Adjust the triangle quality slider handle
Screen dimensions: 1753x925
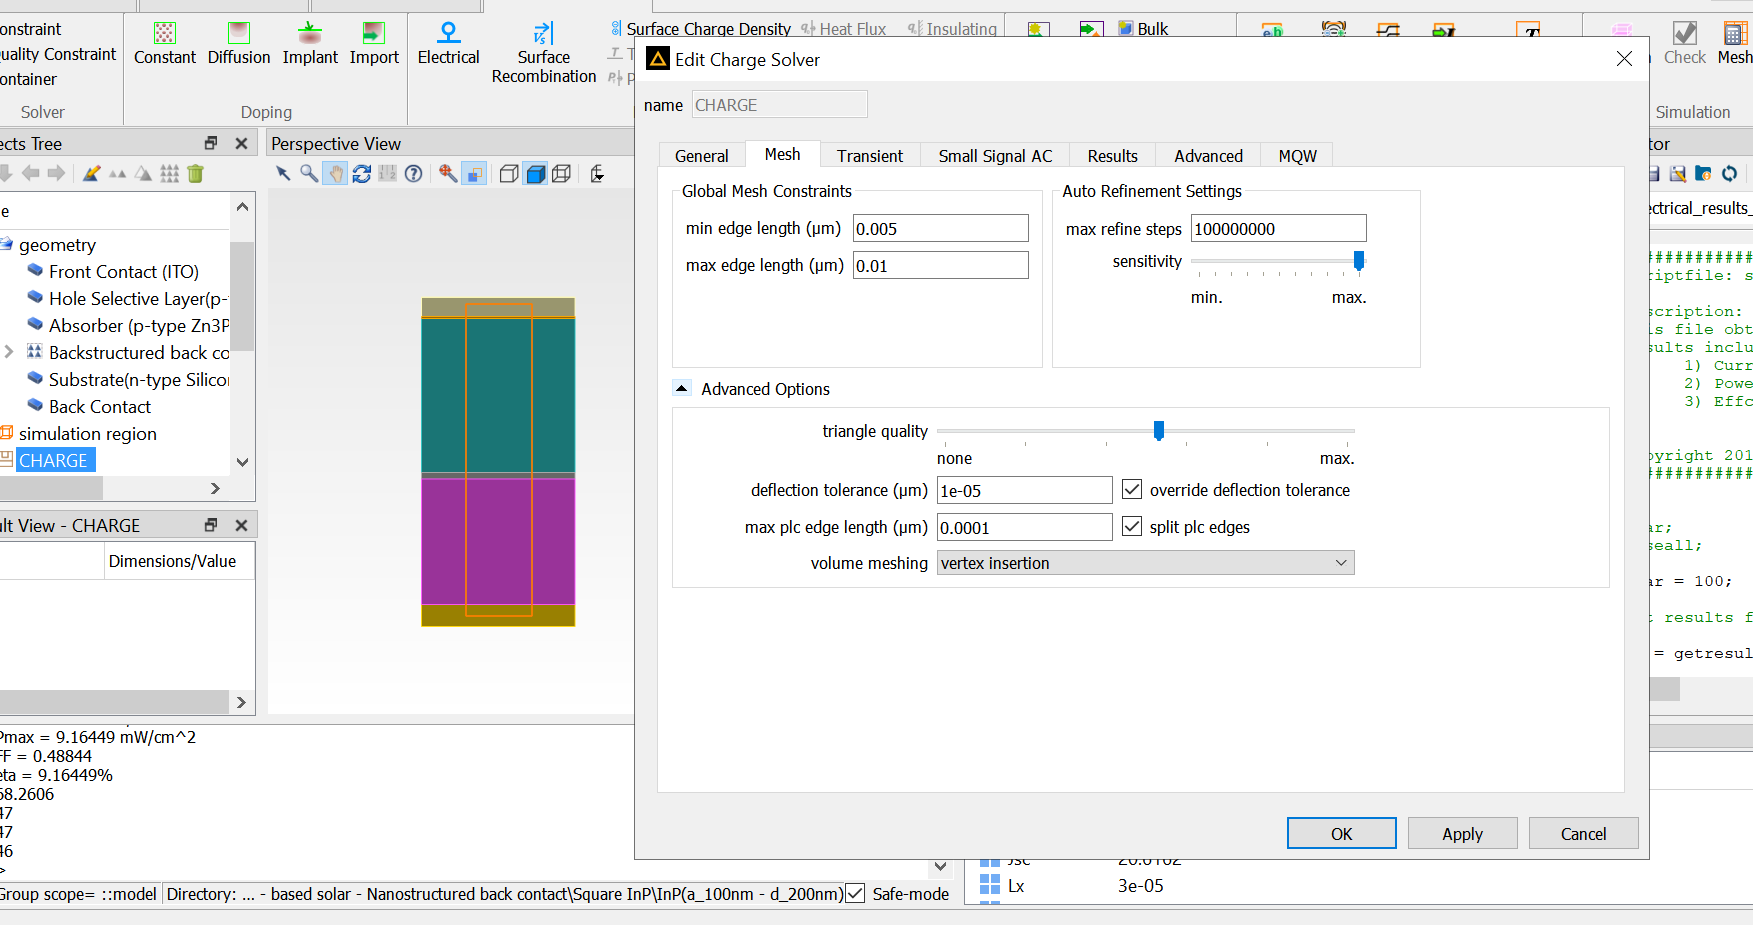tap(1158, 431)
